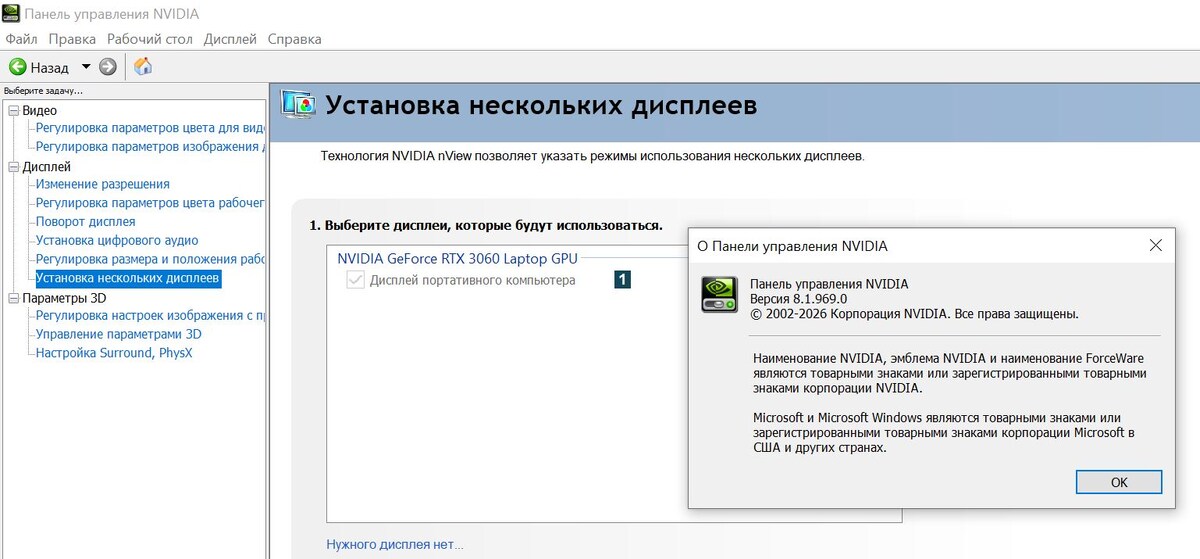Open the Справка menu
The width and height of the screenshot is (1200, 559).
(295, 39)
